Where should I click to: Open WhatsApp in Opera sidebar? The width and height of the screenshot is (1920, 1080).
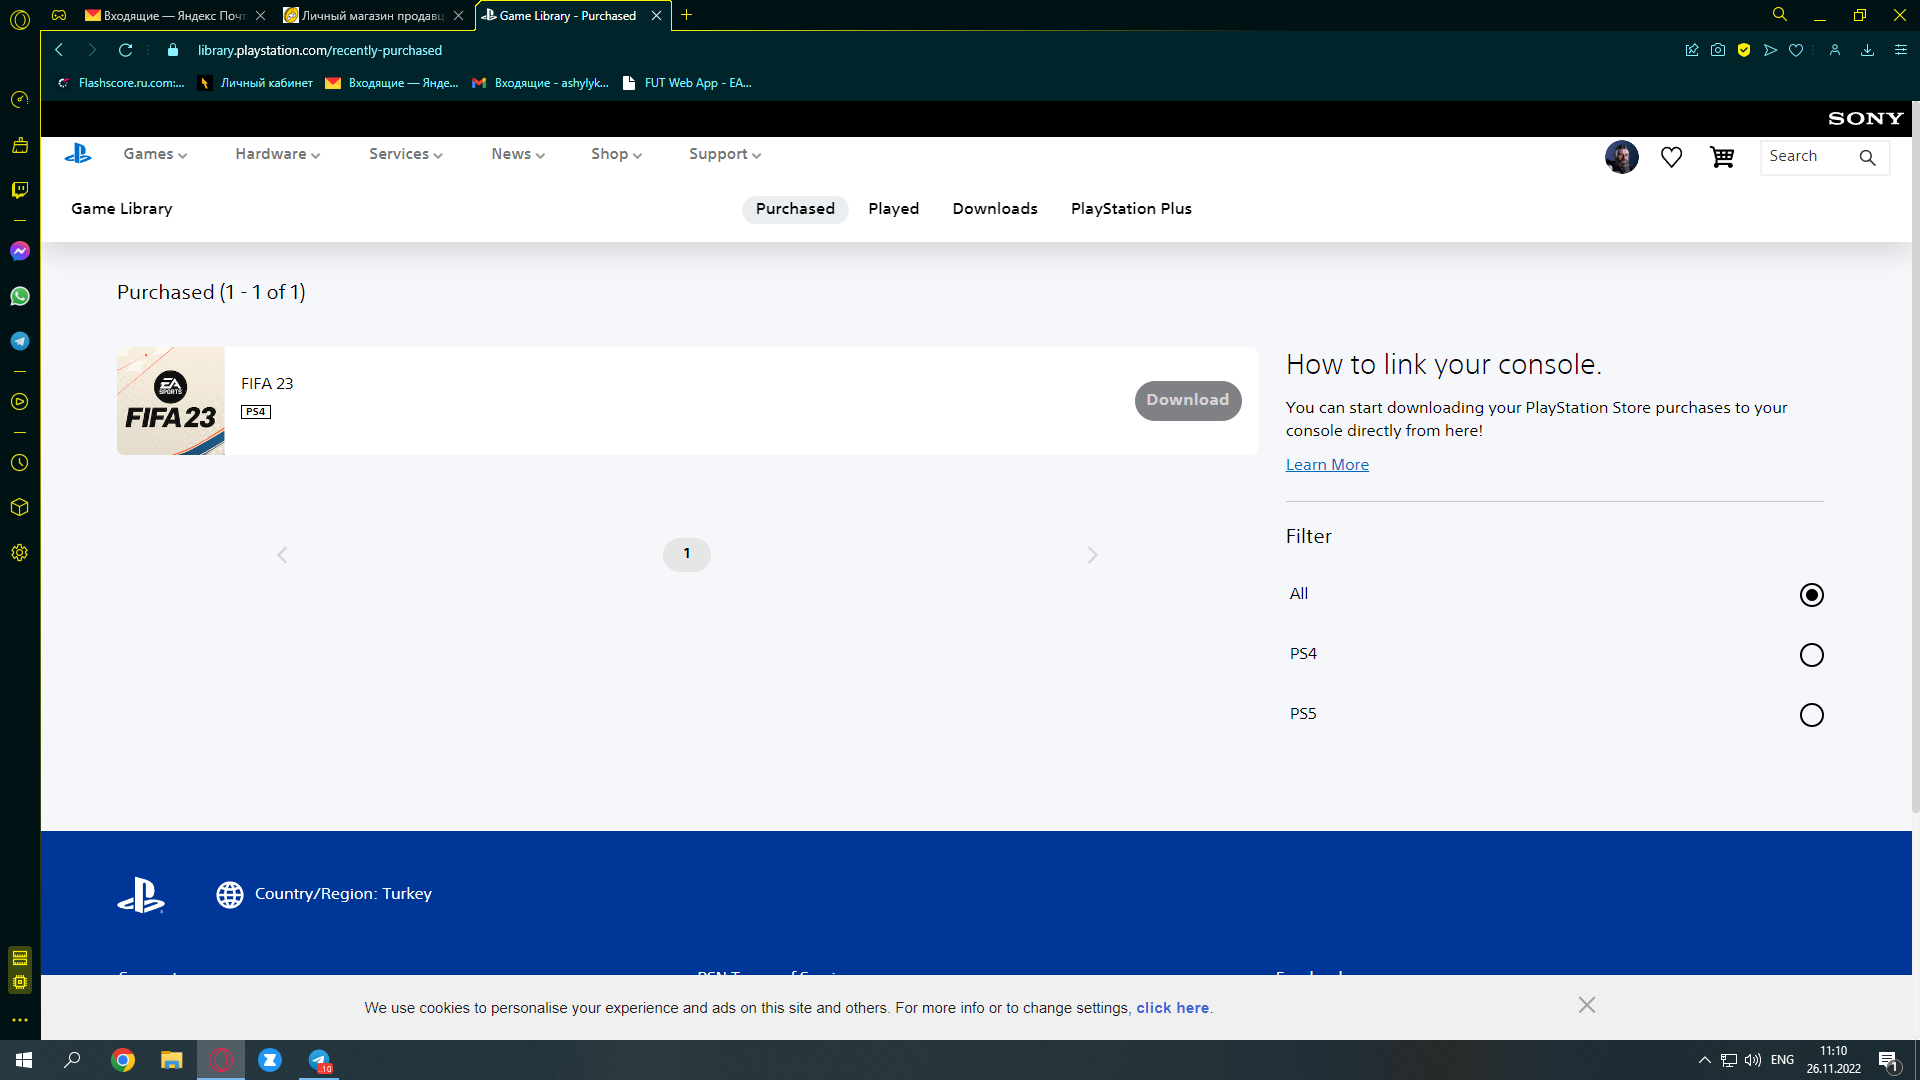coord(19,296)
